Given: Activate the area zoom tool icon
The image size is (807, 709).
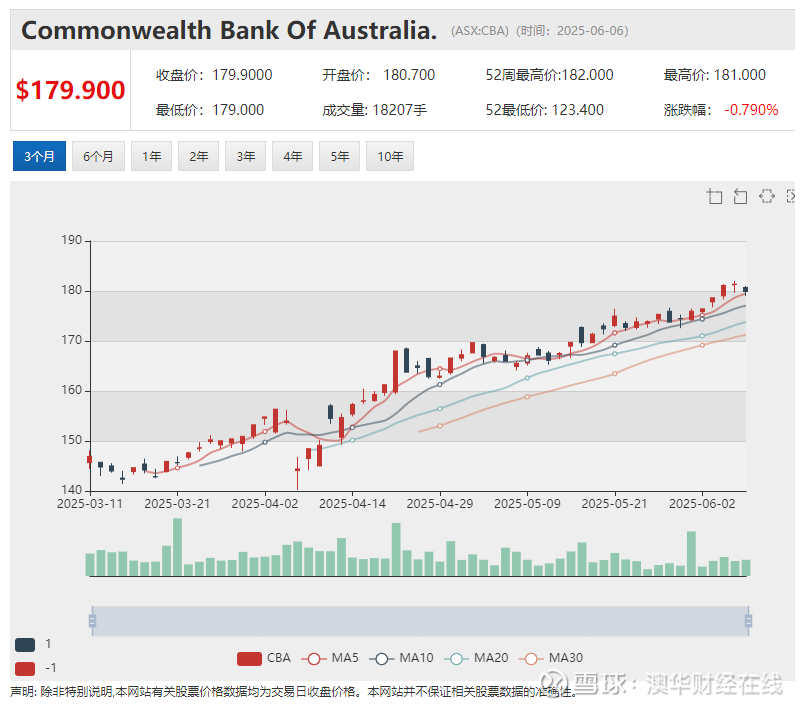Looking at the screenshot, I should (x=714, y=196).
